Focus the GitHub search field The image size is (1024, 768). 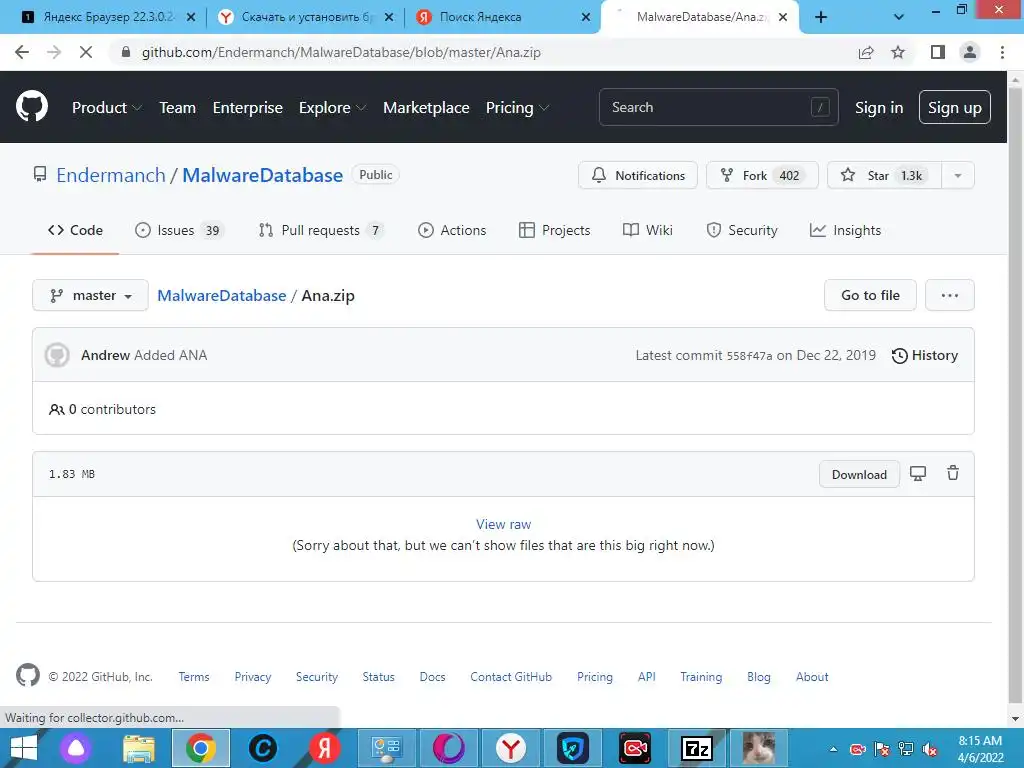[x=718, y=107]
